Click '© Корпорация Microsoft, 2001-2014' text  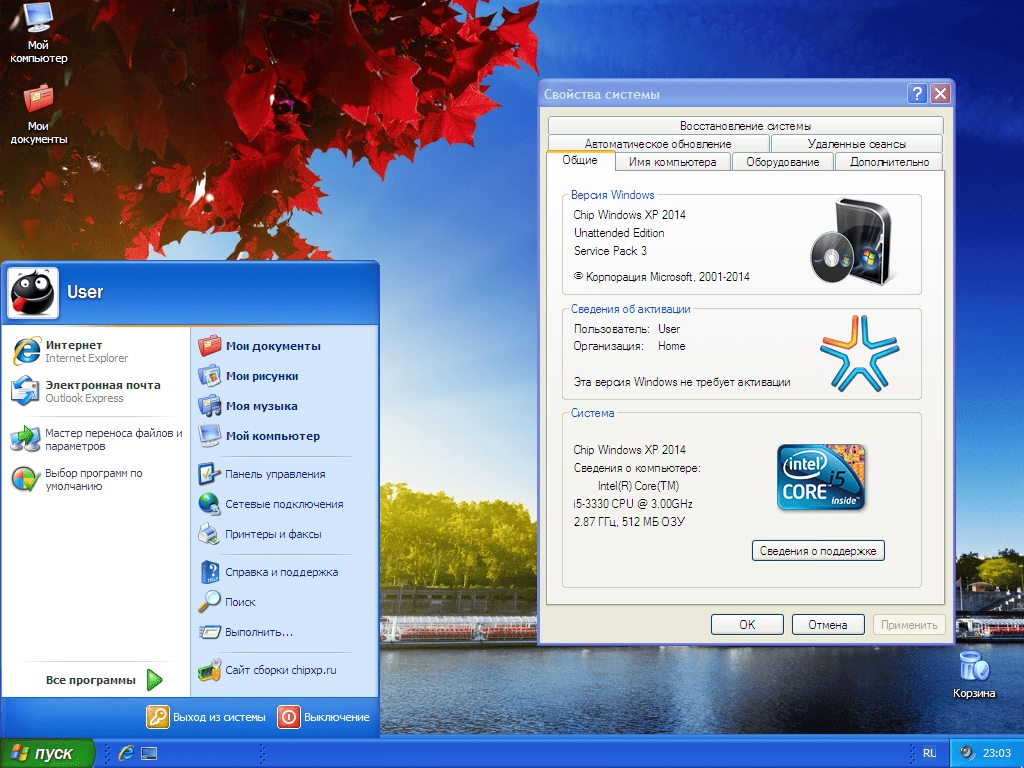662,277
